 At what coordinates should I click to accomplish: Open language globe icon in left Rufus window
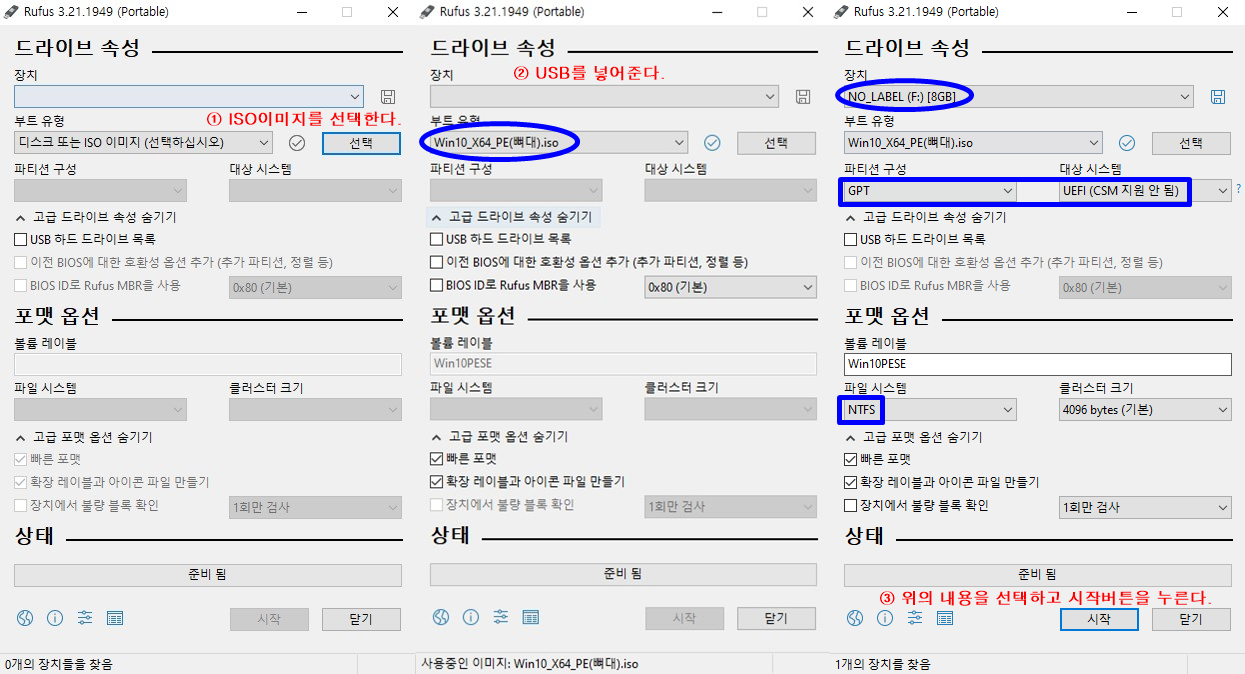25,618
